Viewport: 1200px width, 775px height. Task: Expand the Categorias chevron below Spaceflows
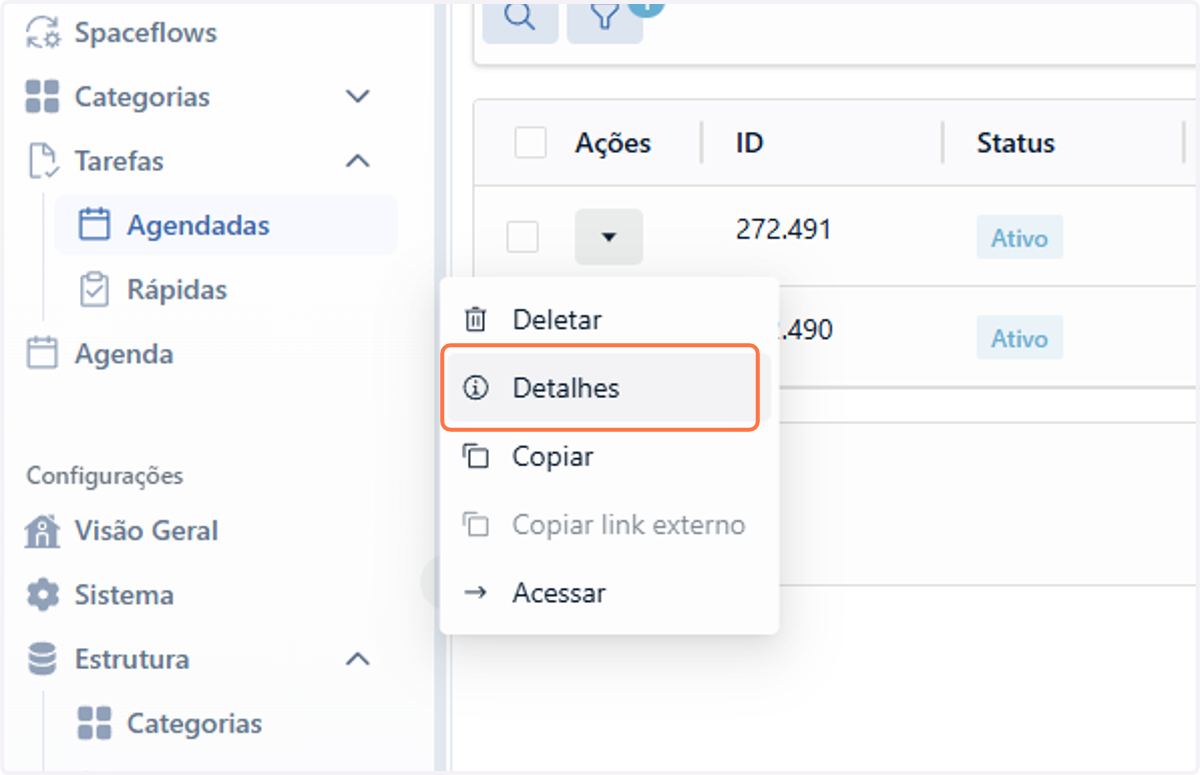pos(357,97)
